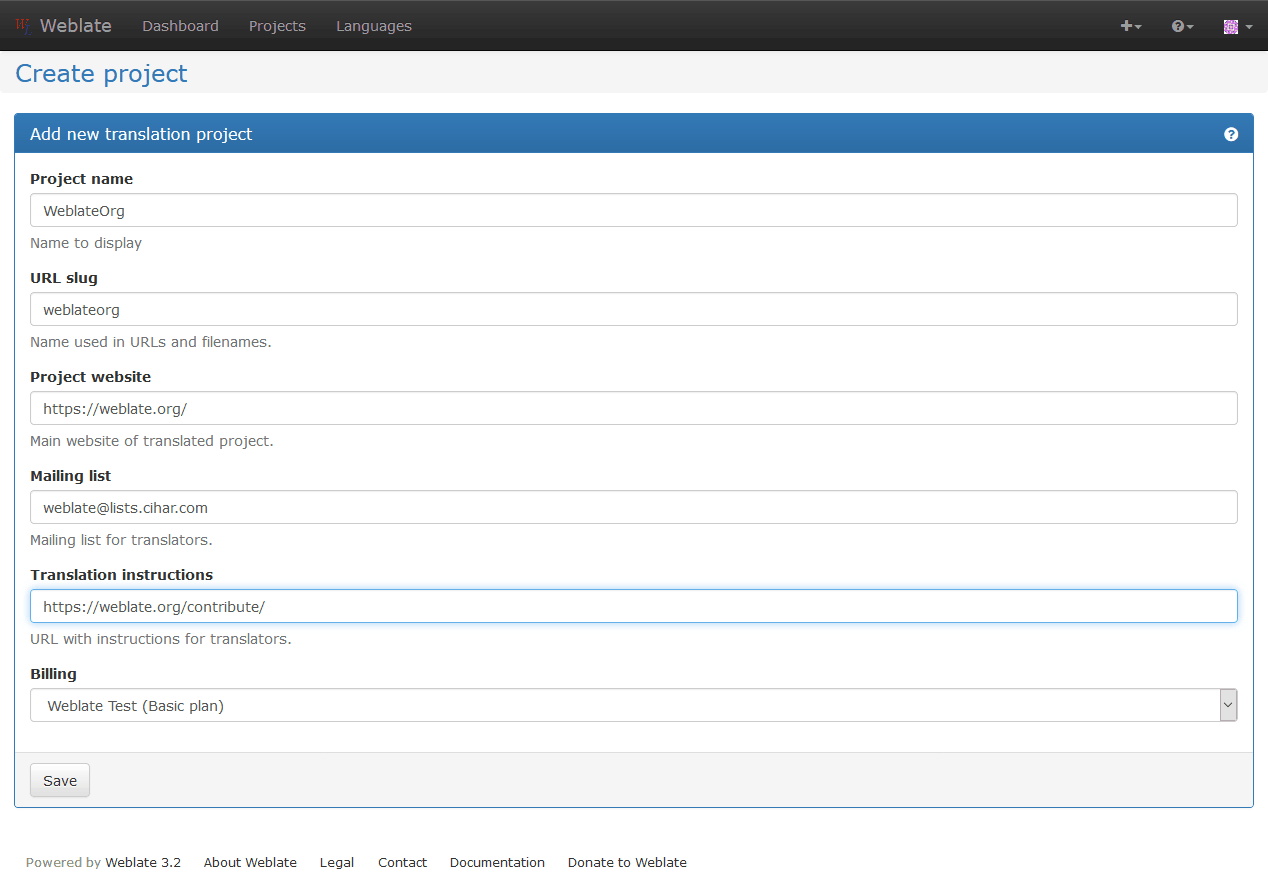Screen dimensions: 1268x882
Task: Click 'Add new translation project' panel title
Action: [141, 134]
